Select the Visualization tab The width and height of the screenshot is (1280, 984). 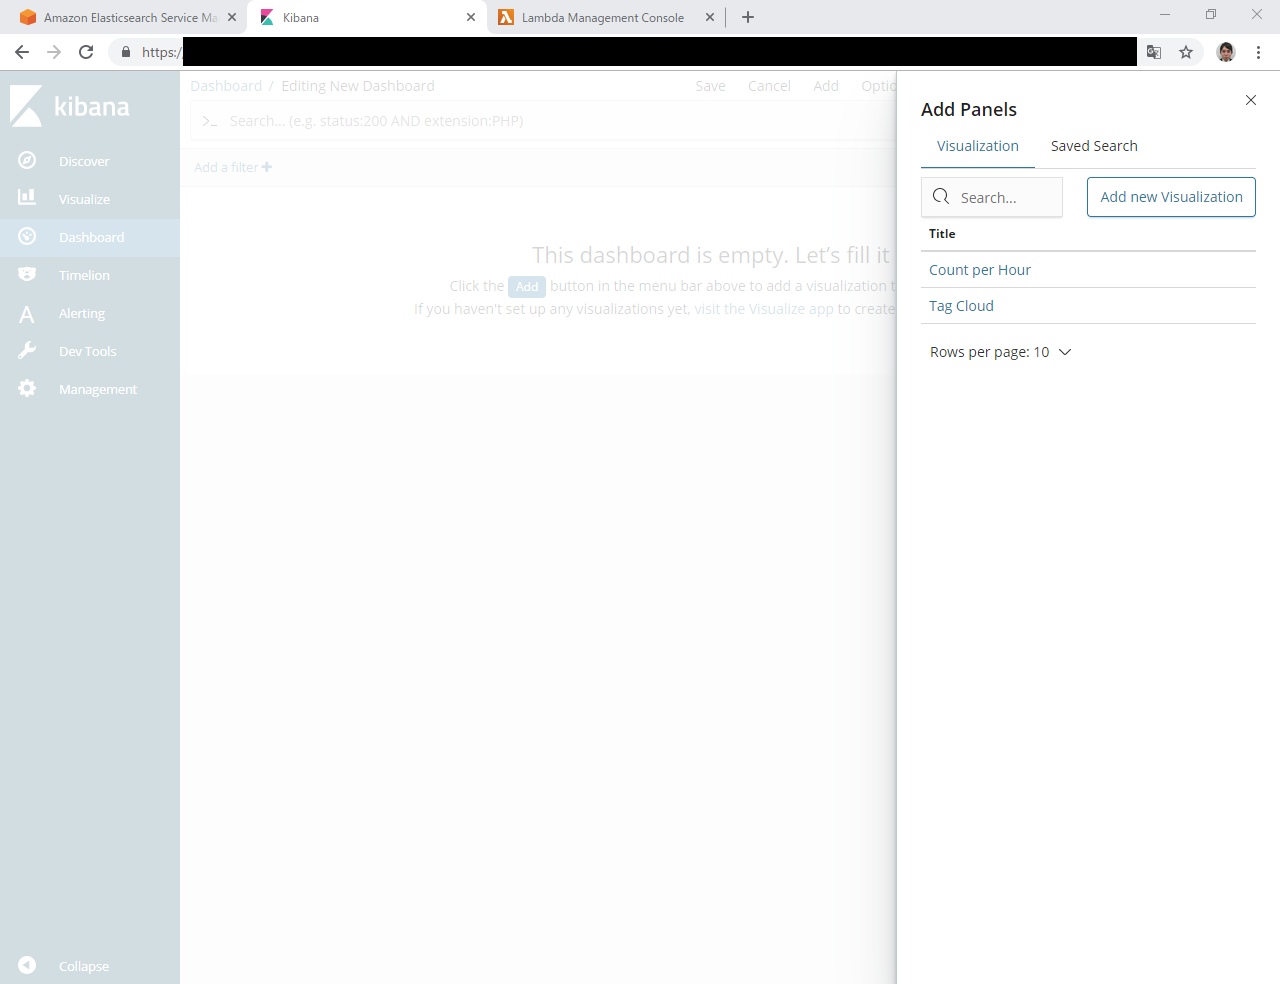tap(977, 146)
